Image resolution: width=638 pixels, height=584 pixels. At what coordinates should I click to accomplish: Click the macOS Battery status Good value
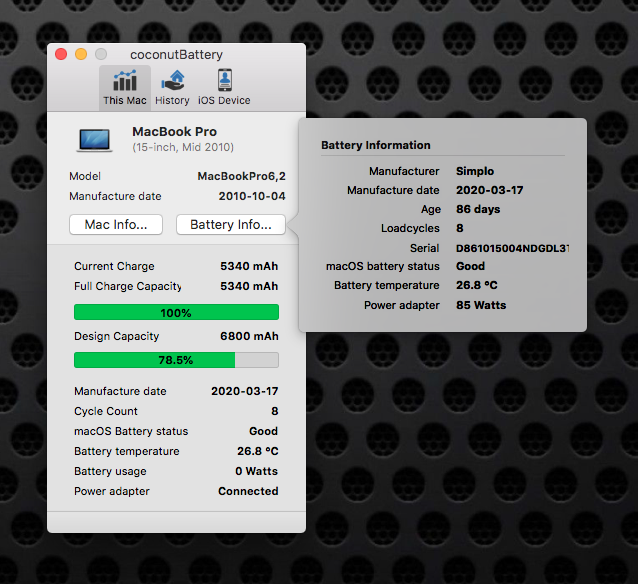point(263,431)
